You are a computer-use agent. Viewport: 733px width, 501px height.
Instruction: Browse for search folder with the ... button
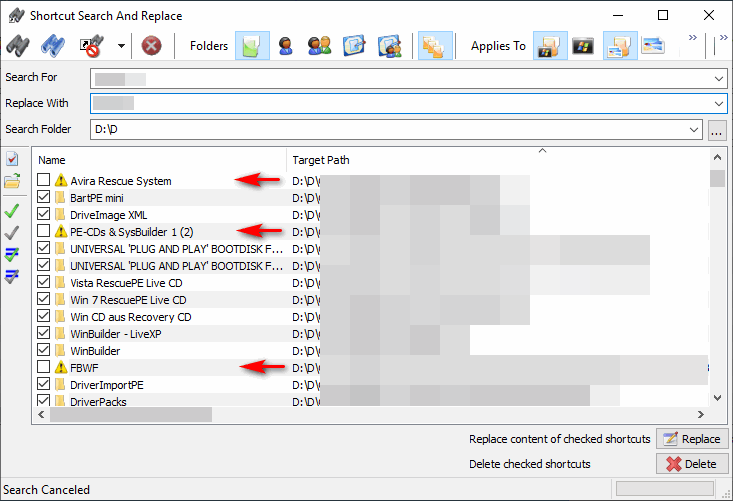click(716, 129)
